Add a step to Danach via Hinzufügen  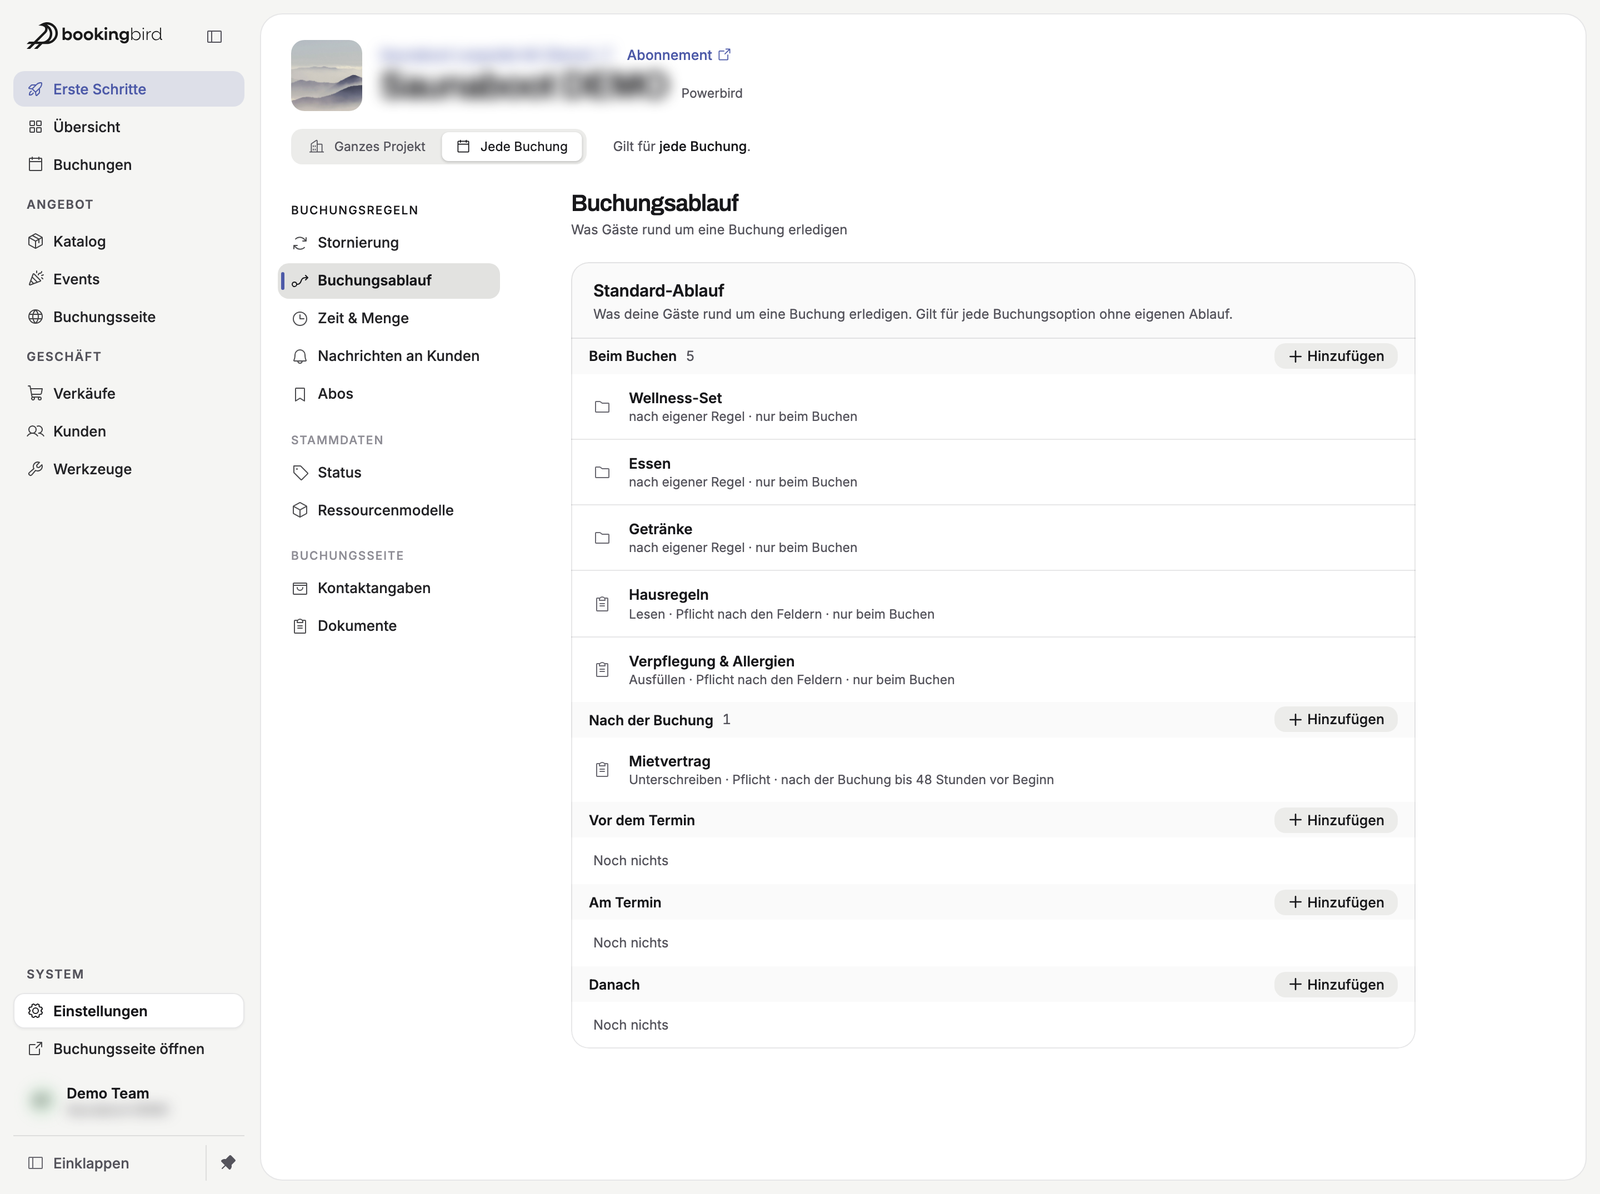coord(1336,984)
